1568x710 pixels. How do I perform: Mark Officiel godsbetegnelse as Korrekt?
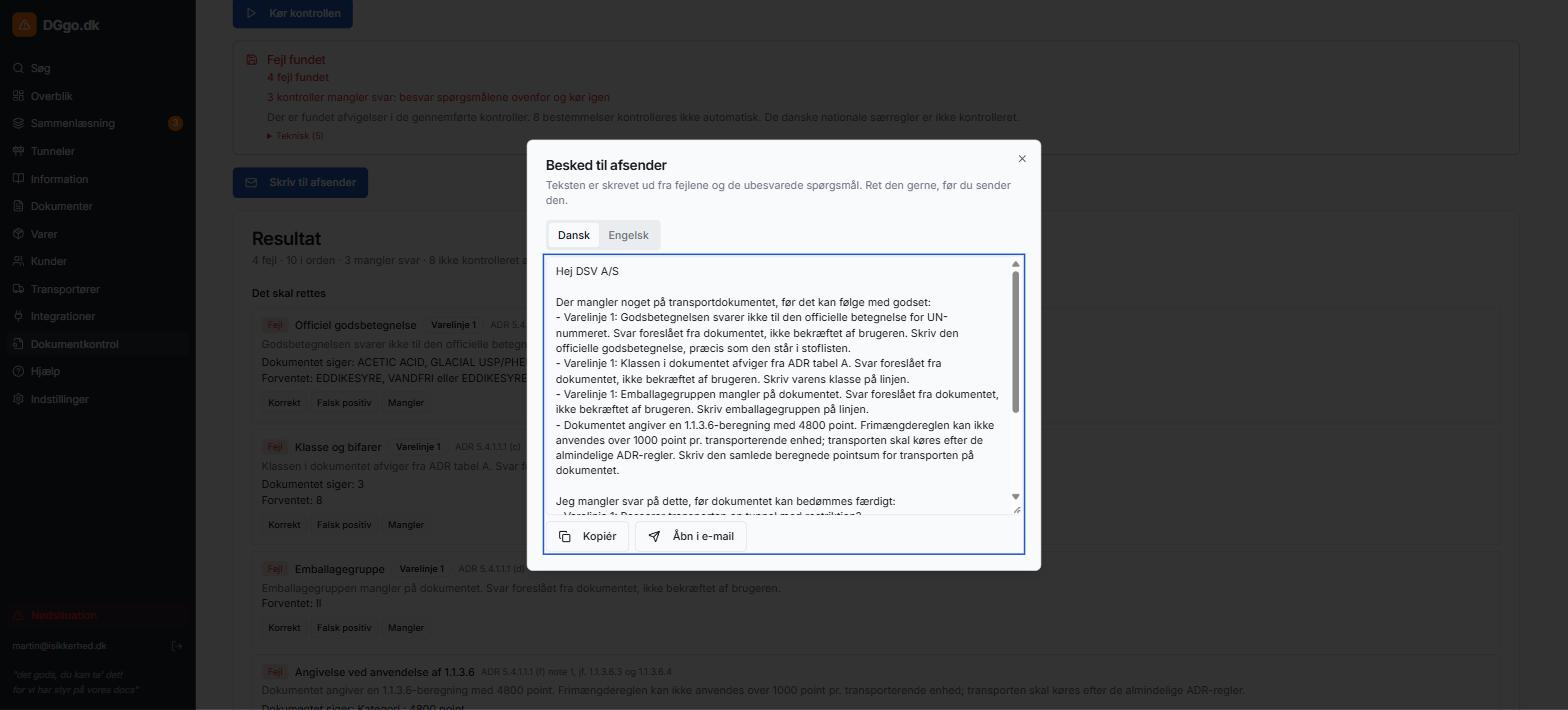[x=285, y=403]
